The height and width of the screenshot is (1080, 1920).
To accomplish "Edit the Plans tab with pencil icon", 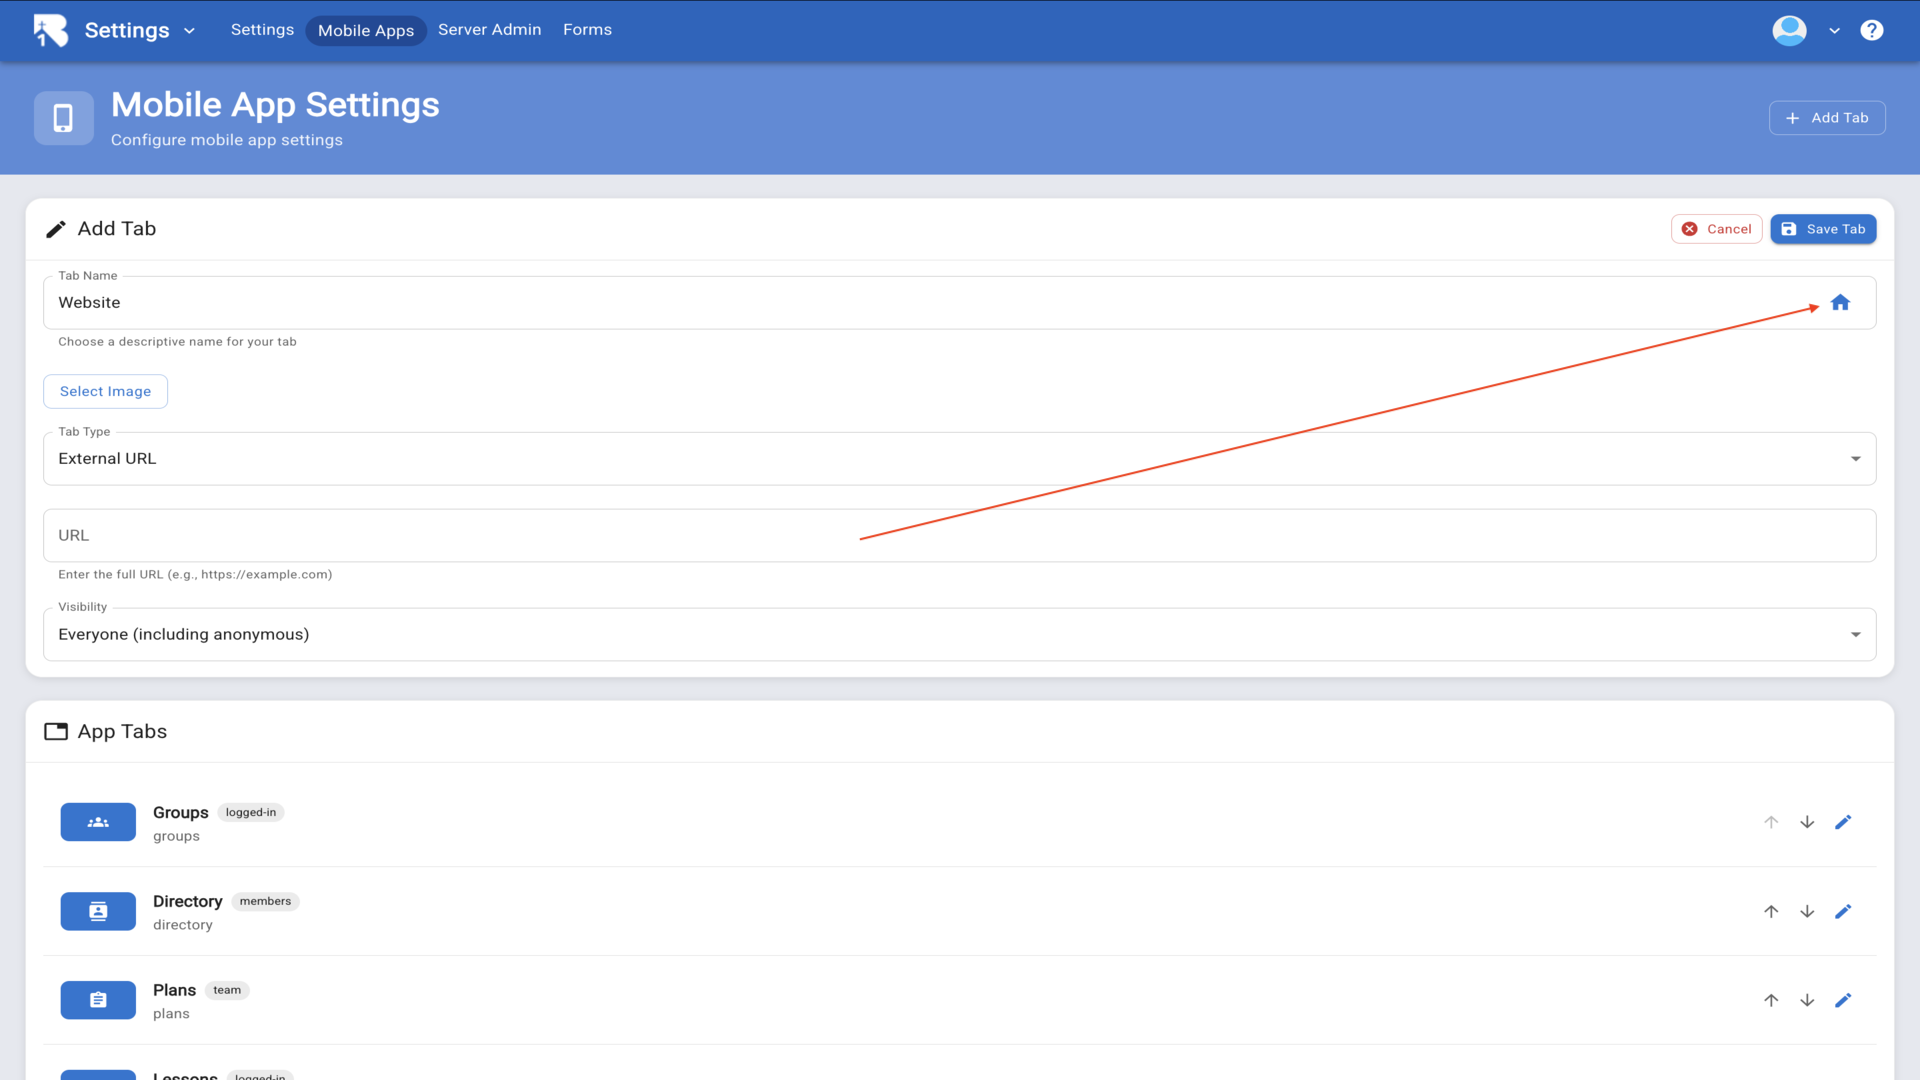I will point(1843,1000).
